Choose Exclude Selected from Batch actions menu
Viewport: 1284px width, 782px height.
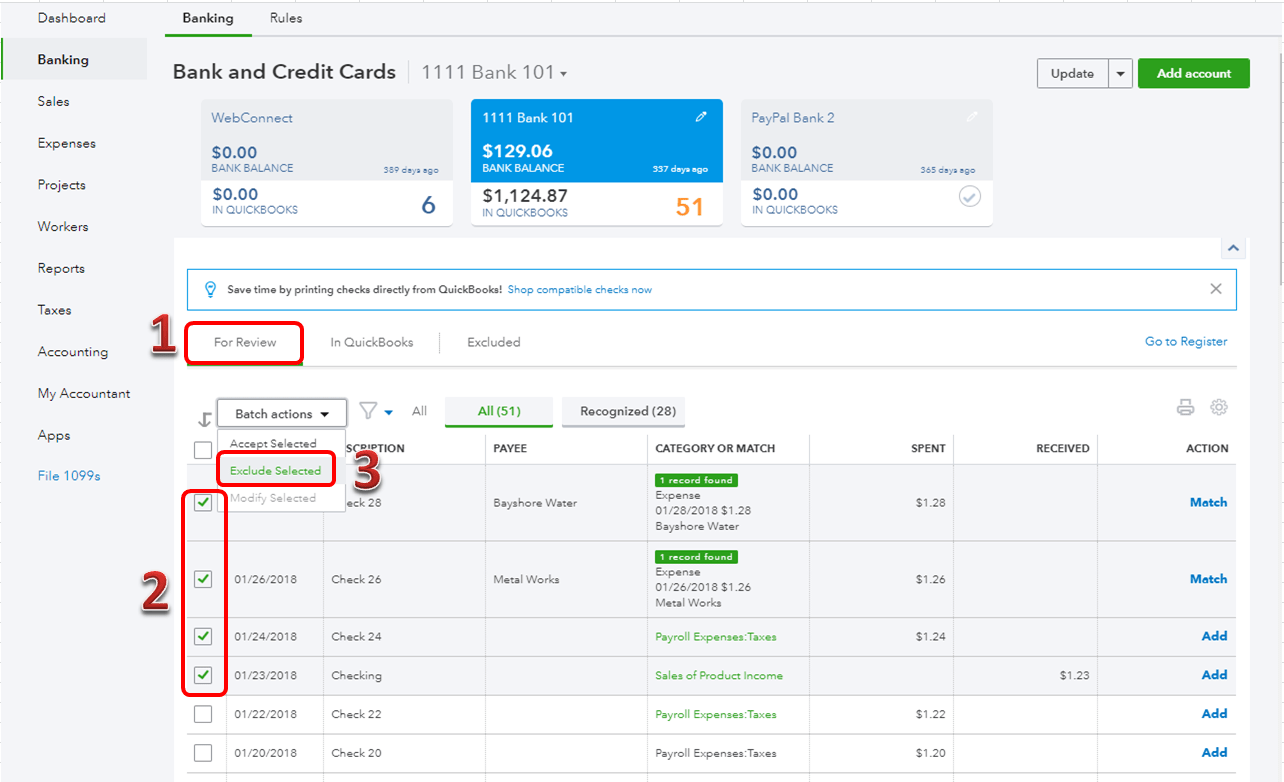click(x=276, y=468)
